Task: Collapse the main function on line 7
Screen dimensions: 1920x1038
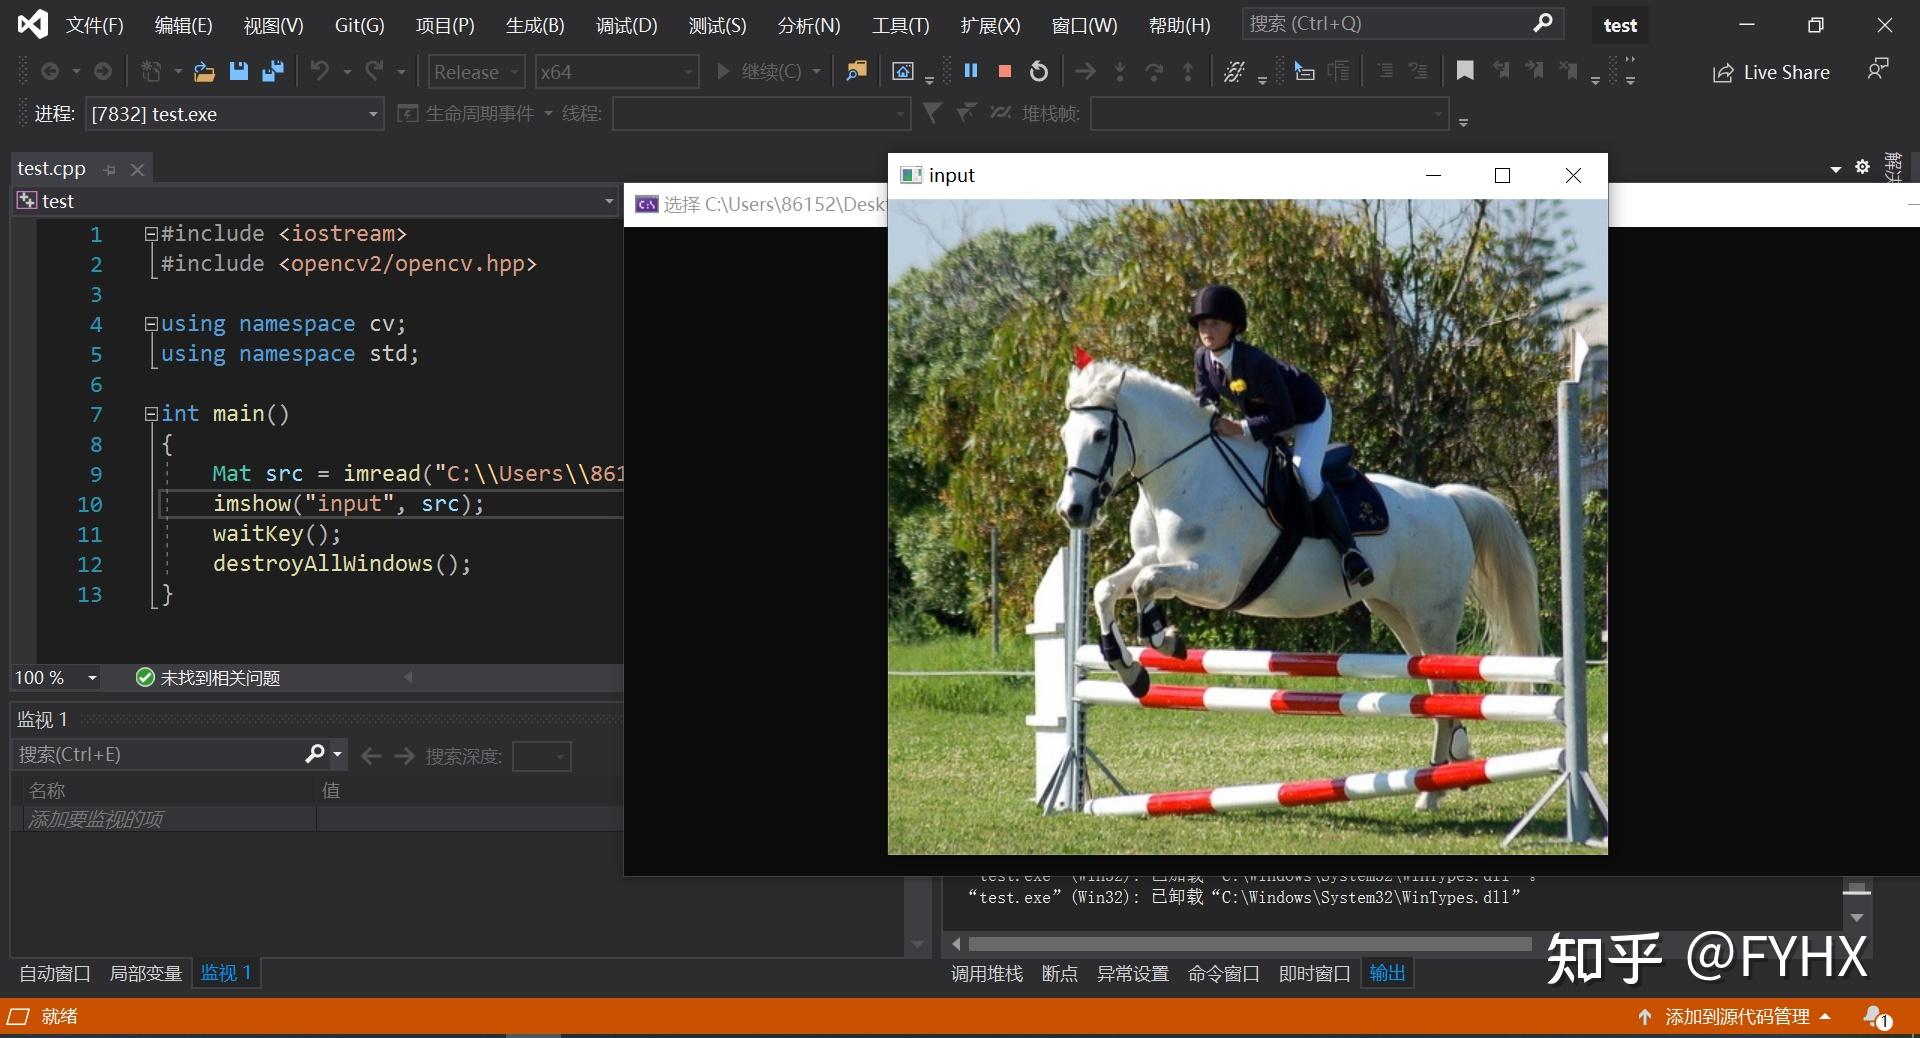Action: 151,414
